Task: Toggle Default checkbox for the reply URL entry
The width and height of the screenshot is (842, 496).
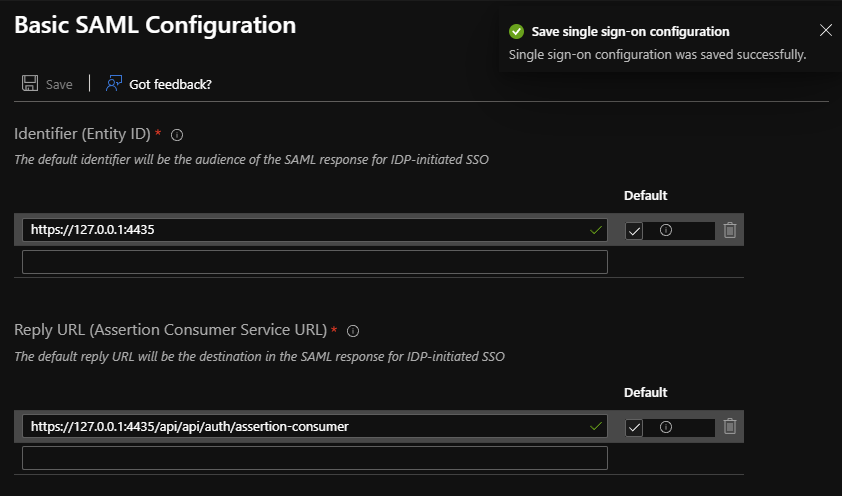Action: coord(634,428)
